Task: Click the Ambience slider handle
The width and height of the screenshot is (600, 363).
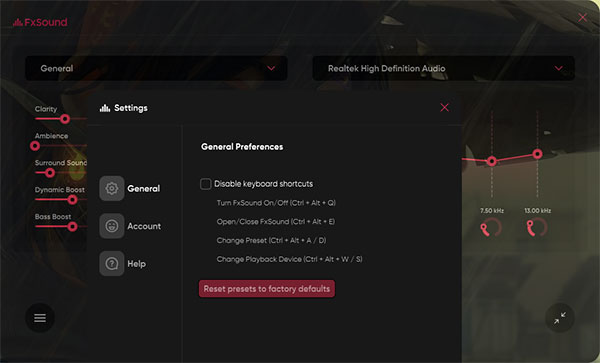Action: click(35, 146)
